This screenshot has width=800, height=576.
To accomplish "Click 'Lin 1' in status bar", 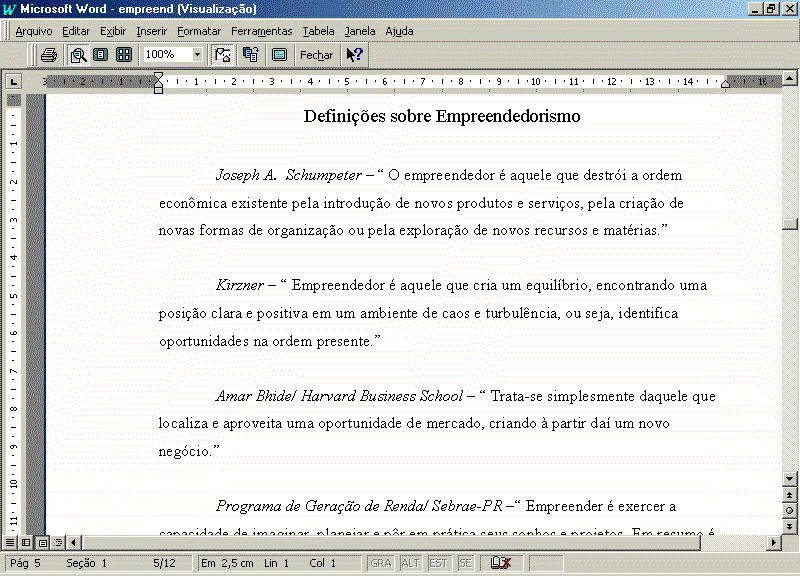I will coord(276,563).
